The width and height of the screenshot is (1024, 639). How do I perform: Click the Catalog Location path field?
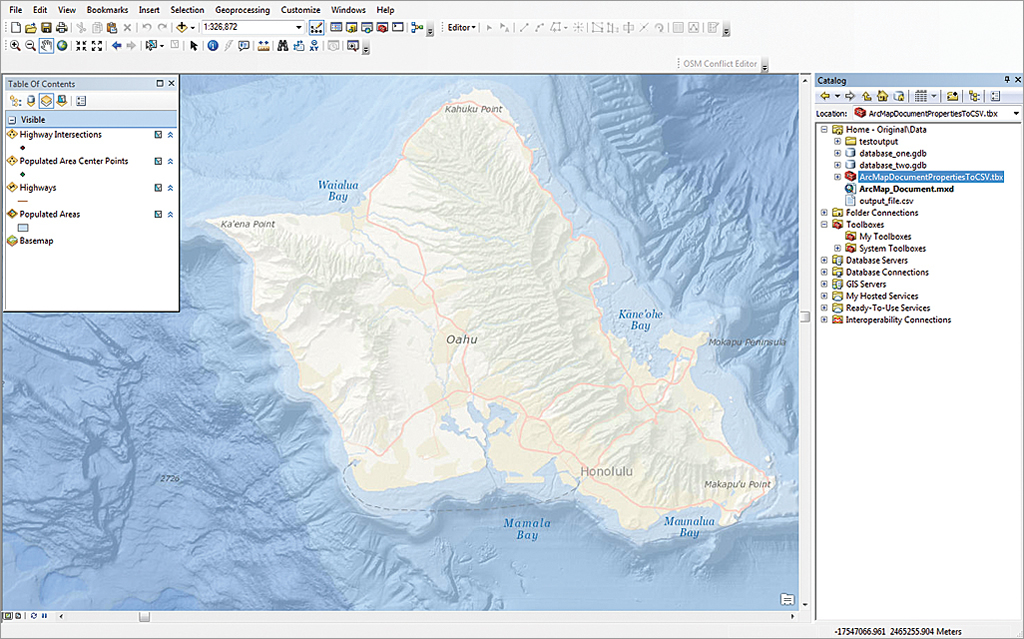coord(930,114)
